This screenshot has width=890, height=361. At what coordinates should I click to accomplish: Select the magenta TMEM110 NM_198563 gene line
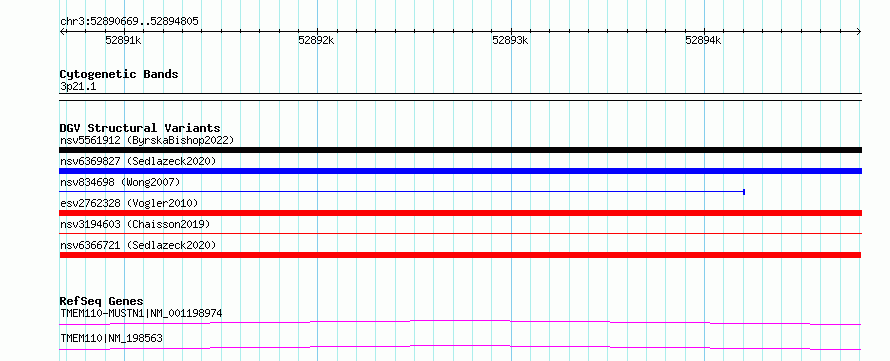pos(460,347)
